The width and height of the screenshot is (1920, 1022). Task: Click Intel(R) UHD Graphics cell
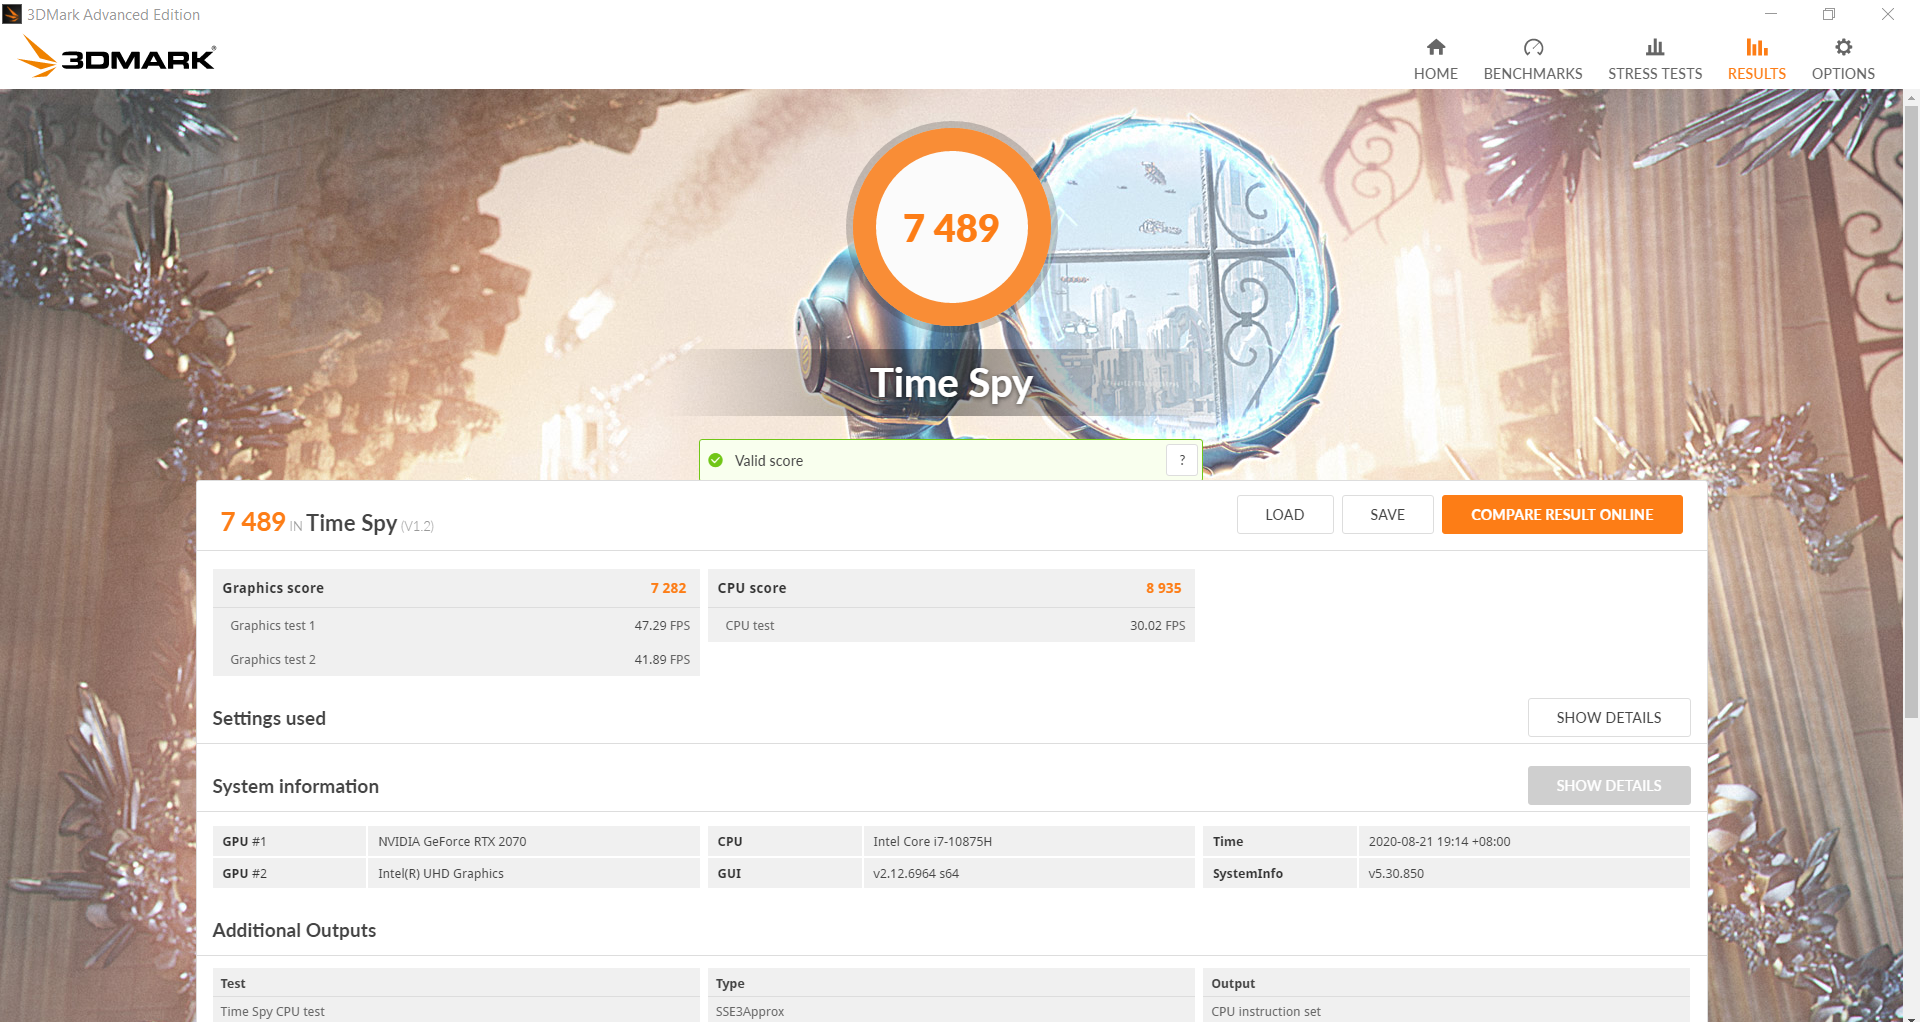[534, 873]
